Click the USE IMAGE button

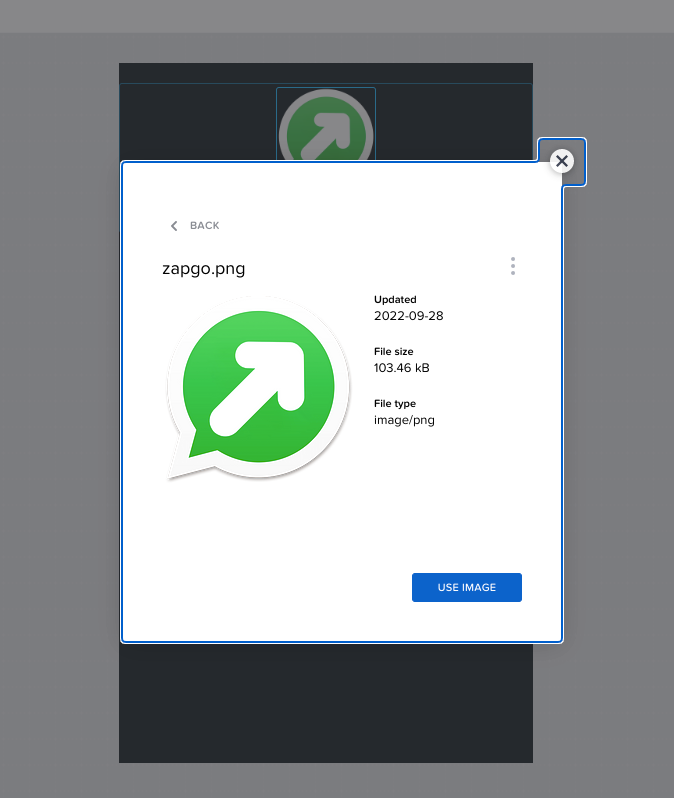[467, 587]
